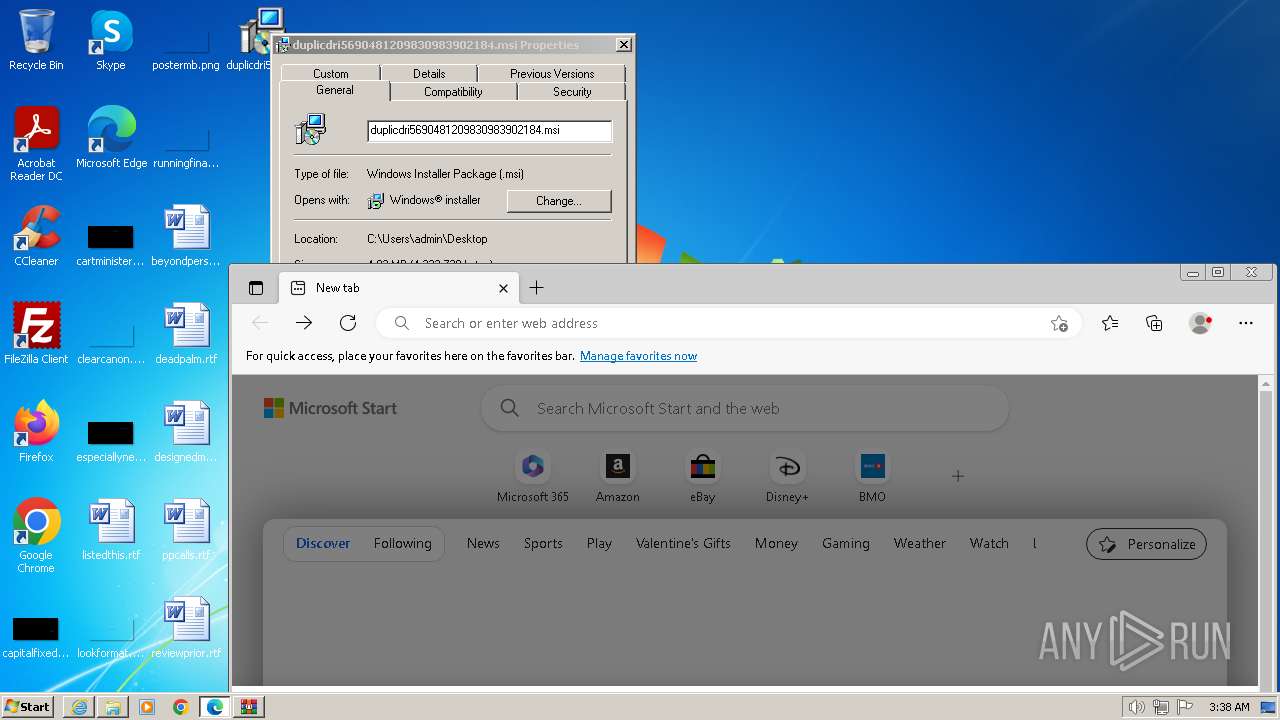Open BMO quick link tile
The image size is (1280, 720).
click(x=872, y=477)
